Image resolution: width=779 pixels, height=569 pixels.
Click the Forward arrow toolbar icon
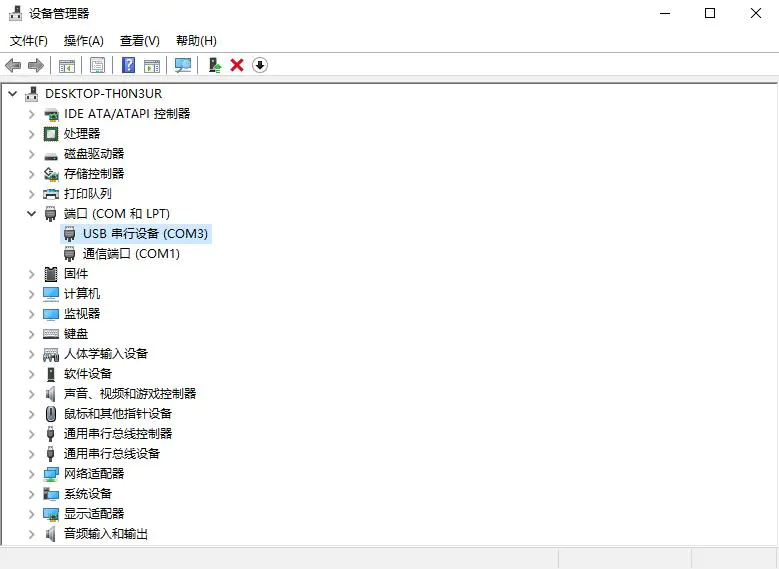coord(36,65)
